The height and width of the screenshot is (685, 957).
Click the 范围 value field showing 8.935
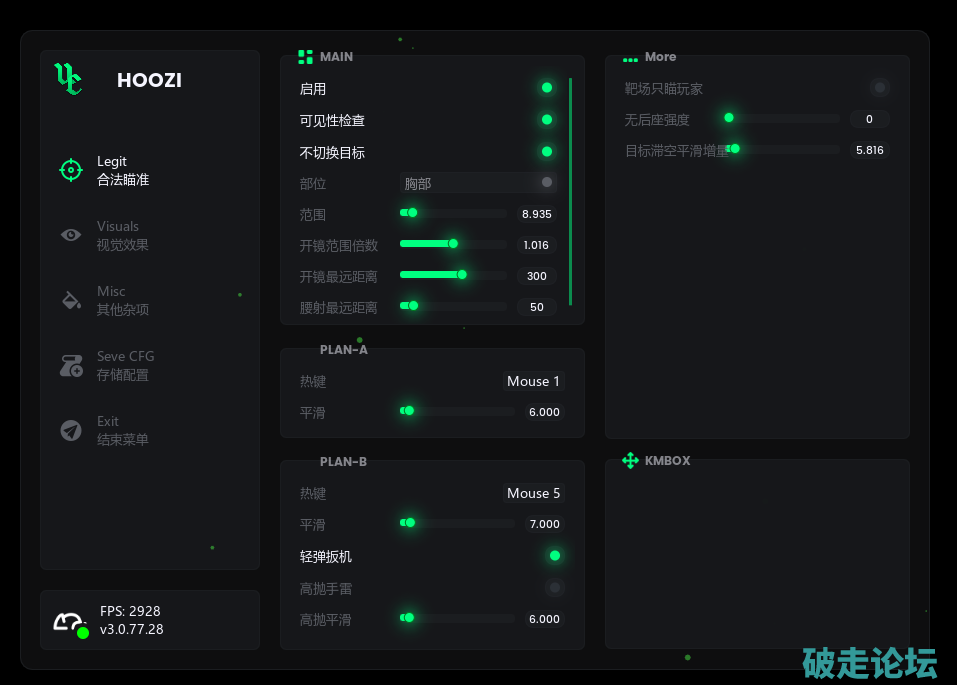click(x=537, y=214)
